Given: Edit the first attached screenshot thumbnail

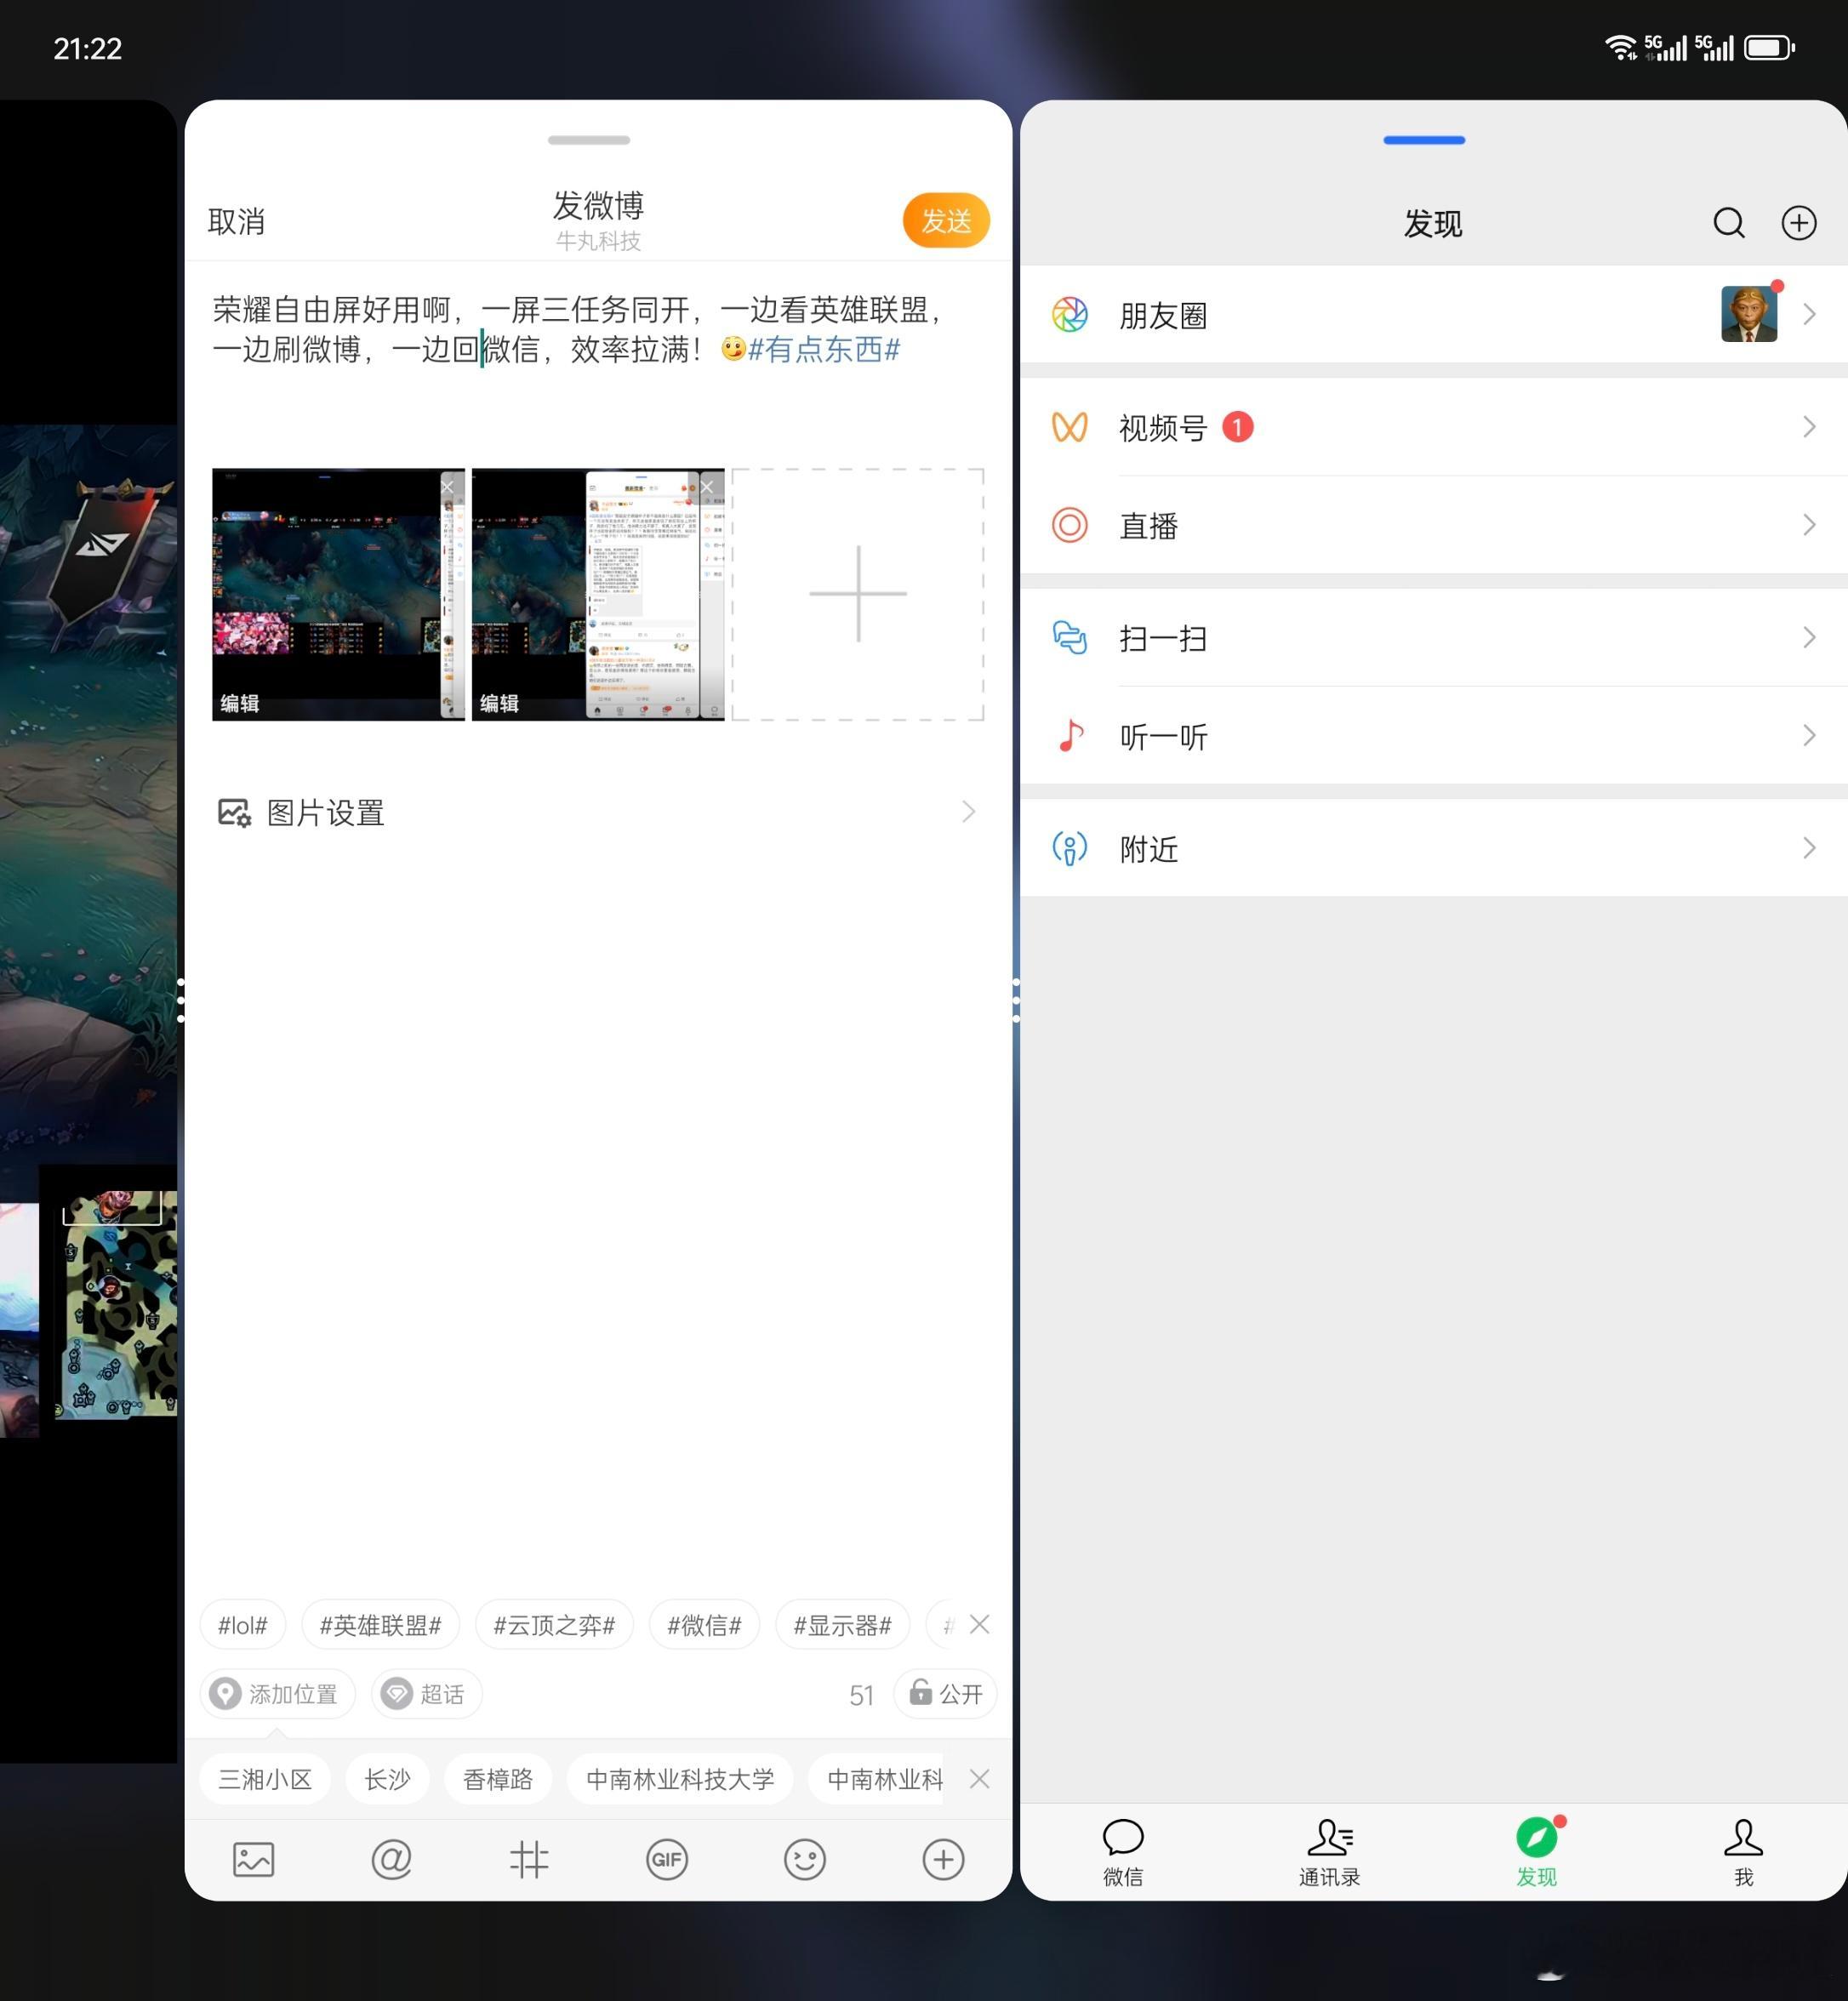Looking at the screenshot, I should [240, 703].
